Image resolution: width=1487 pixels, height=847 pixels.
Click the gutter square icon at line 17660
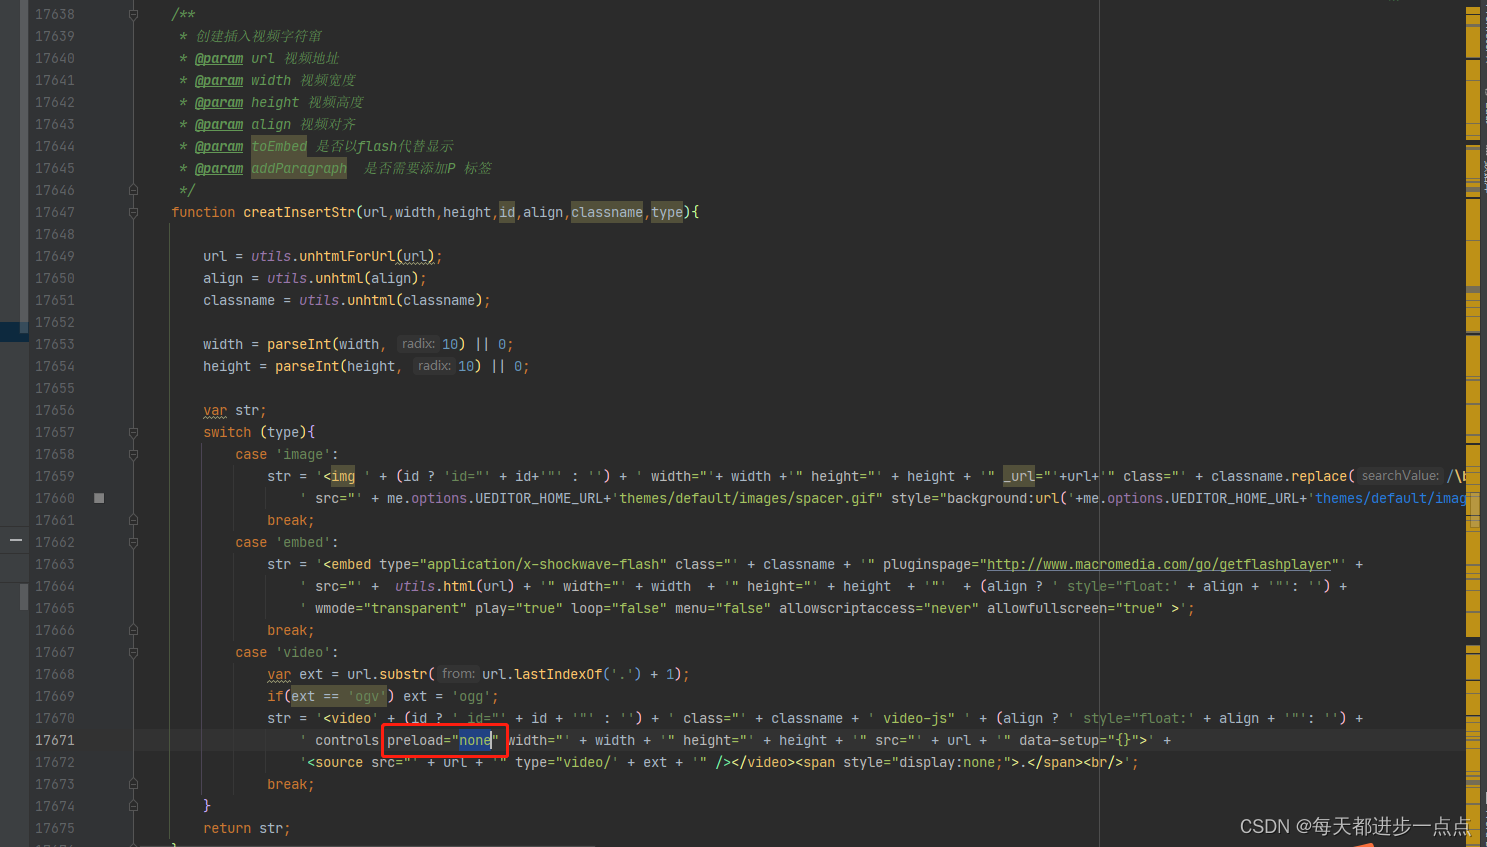pyautogui.click(x=99, y=498)
